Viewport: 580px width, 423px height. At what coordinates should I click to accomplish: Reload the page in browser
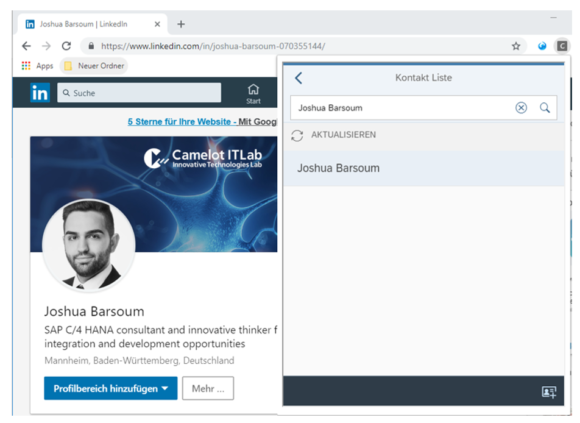pyautogui.click(x=66, y=46)
